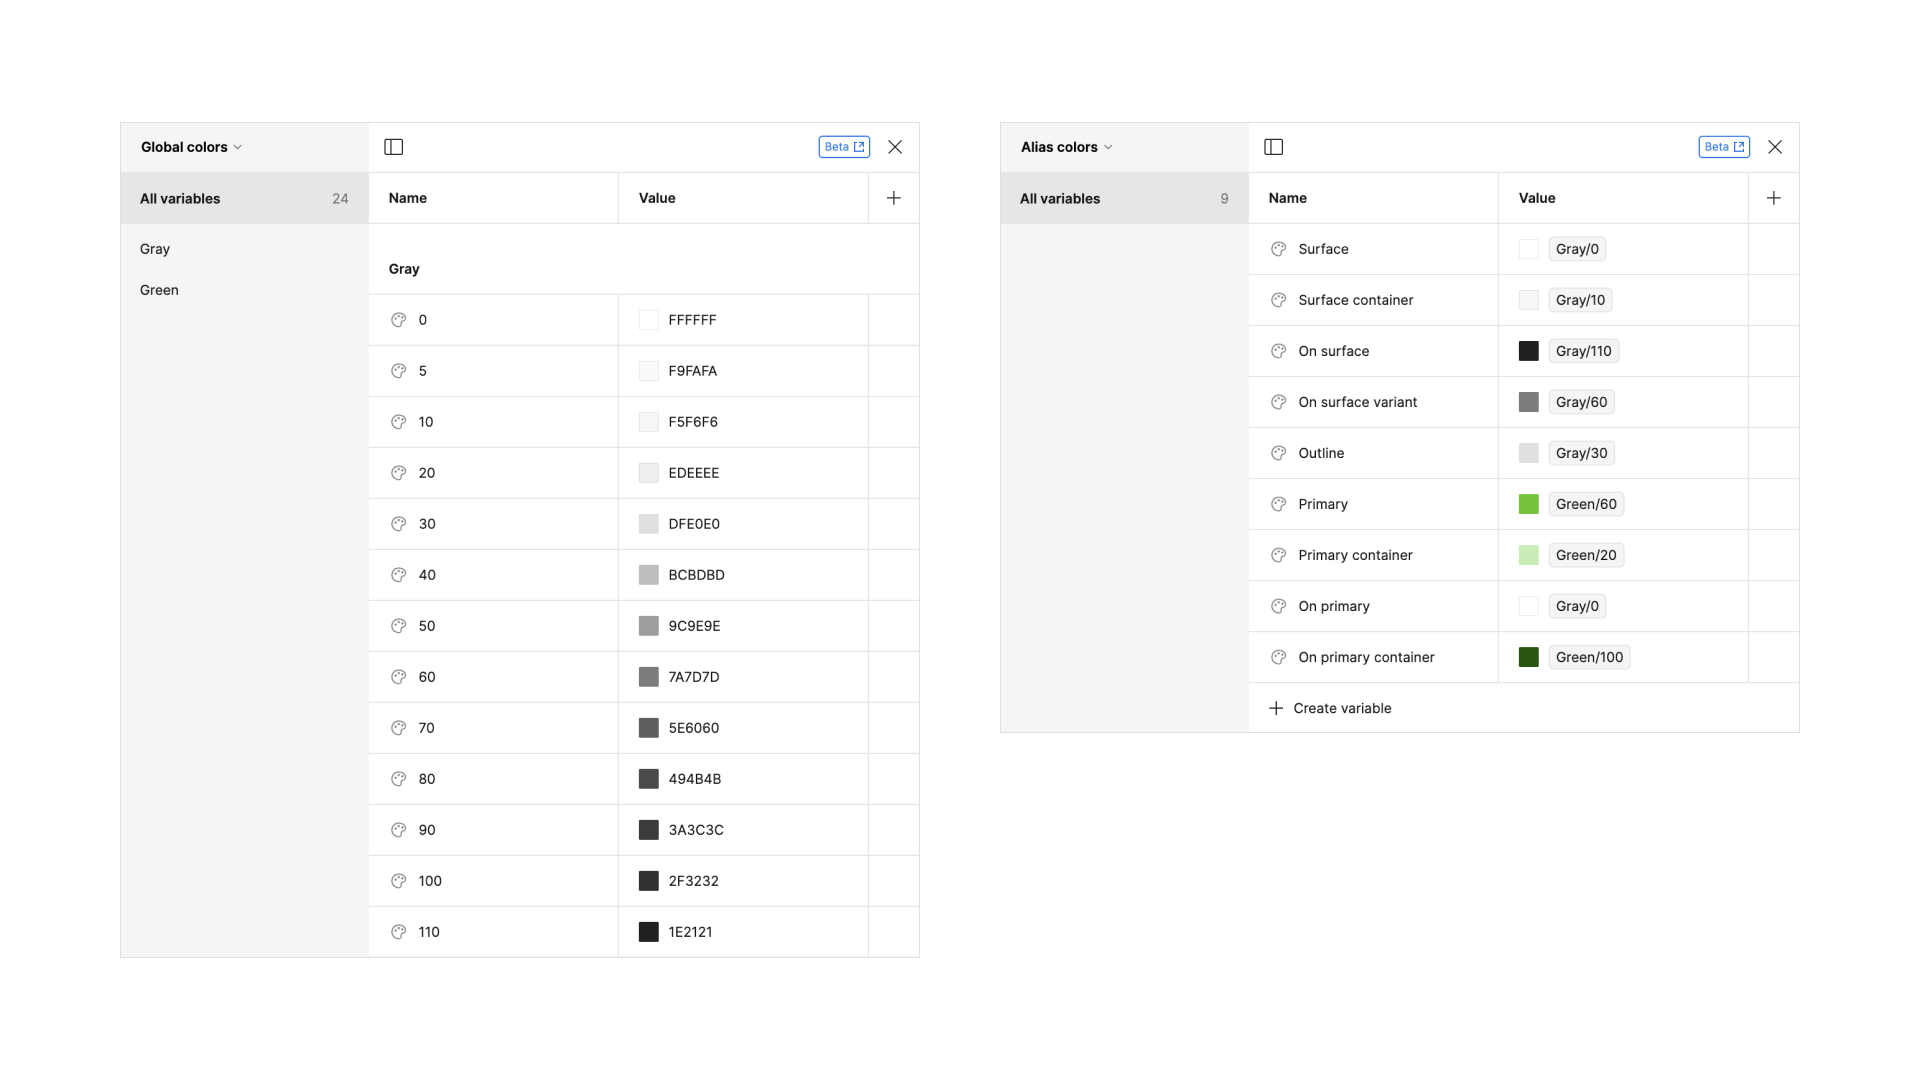Image resolution: width=1920 pixels, height=1080 pixels.
Task: Click palette icon for On primary container
Action: pyautogui.click(x=1278, y=657)
